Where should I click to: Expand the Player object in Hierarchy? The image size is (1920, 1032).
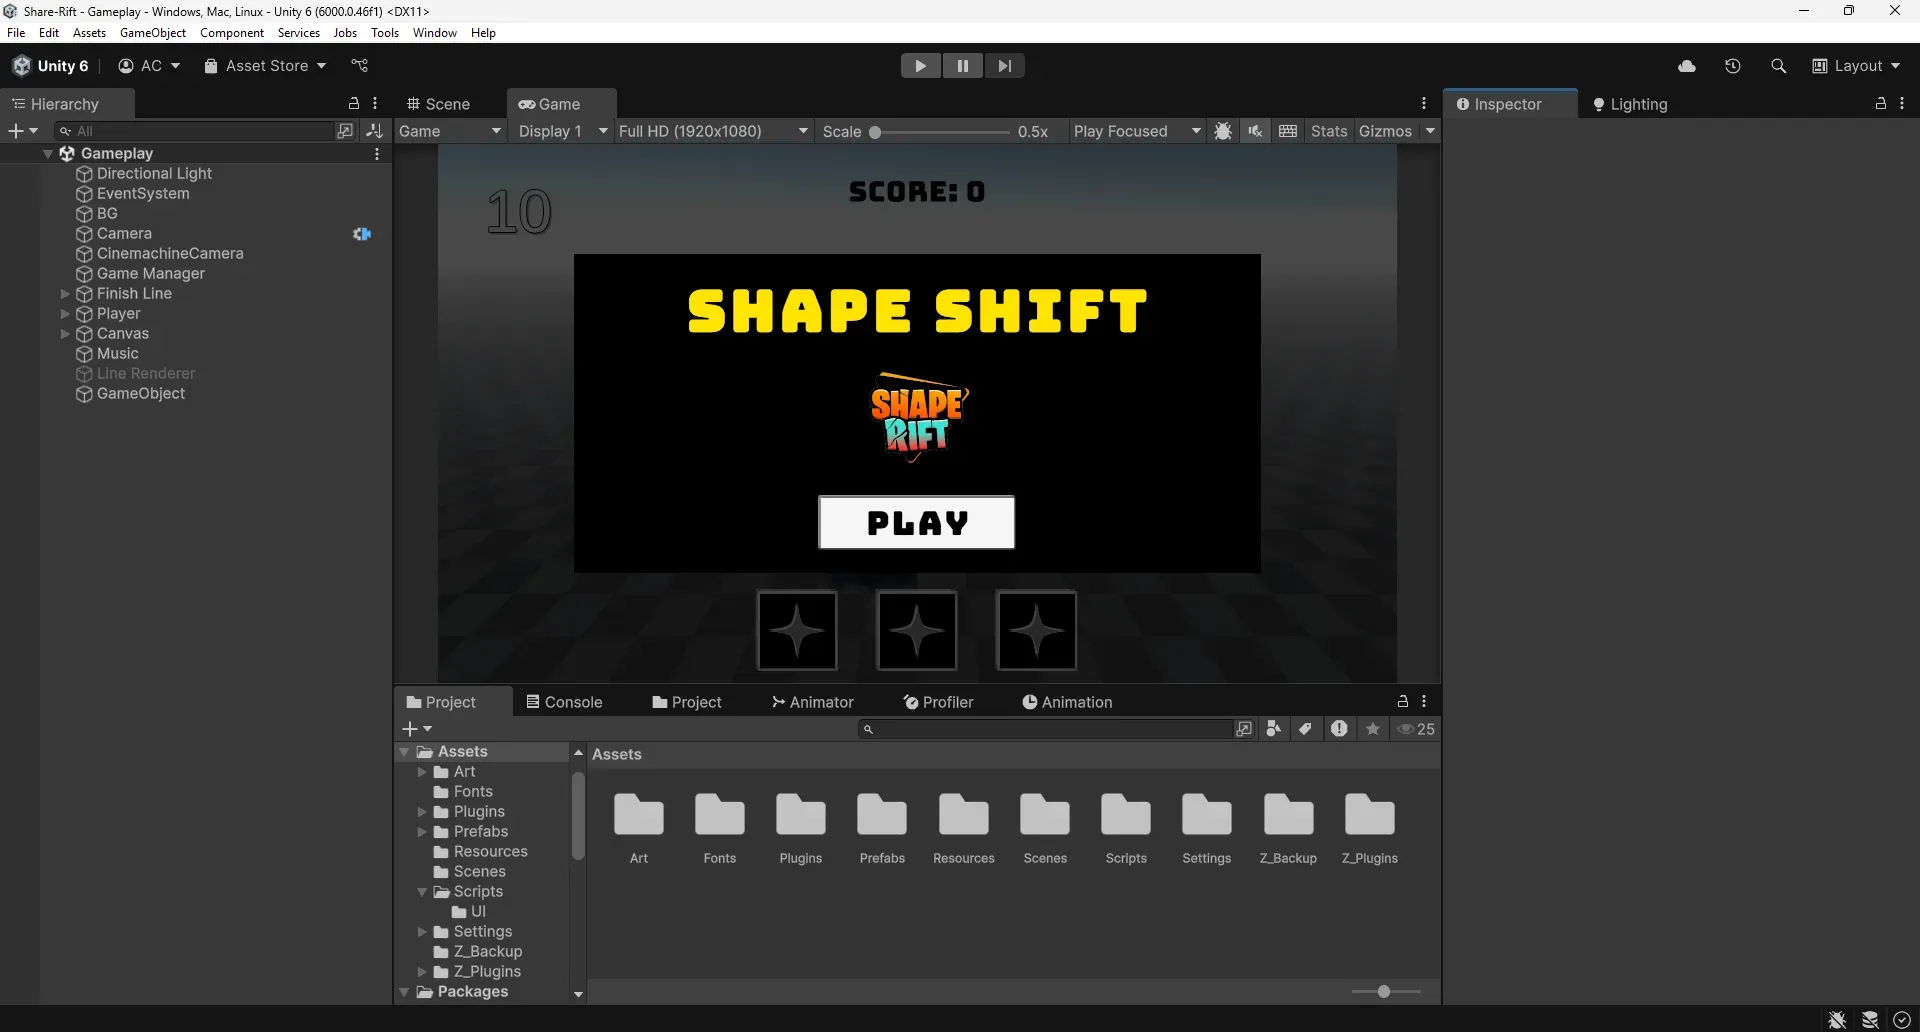(65, 314)
